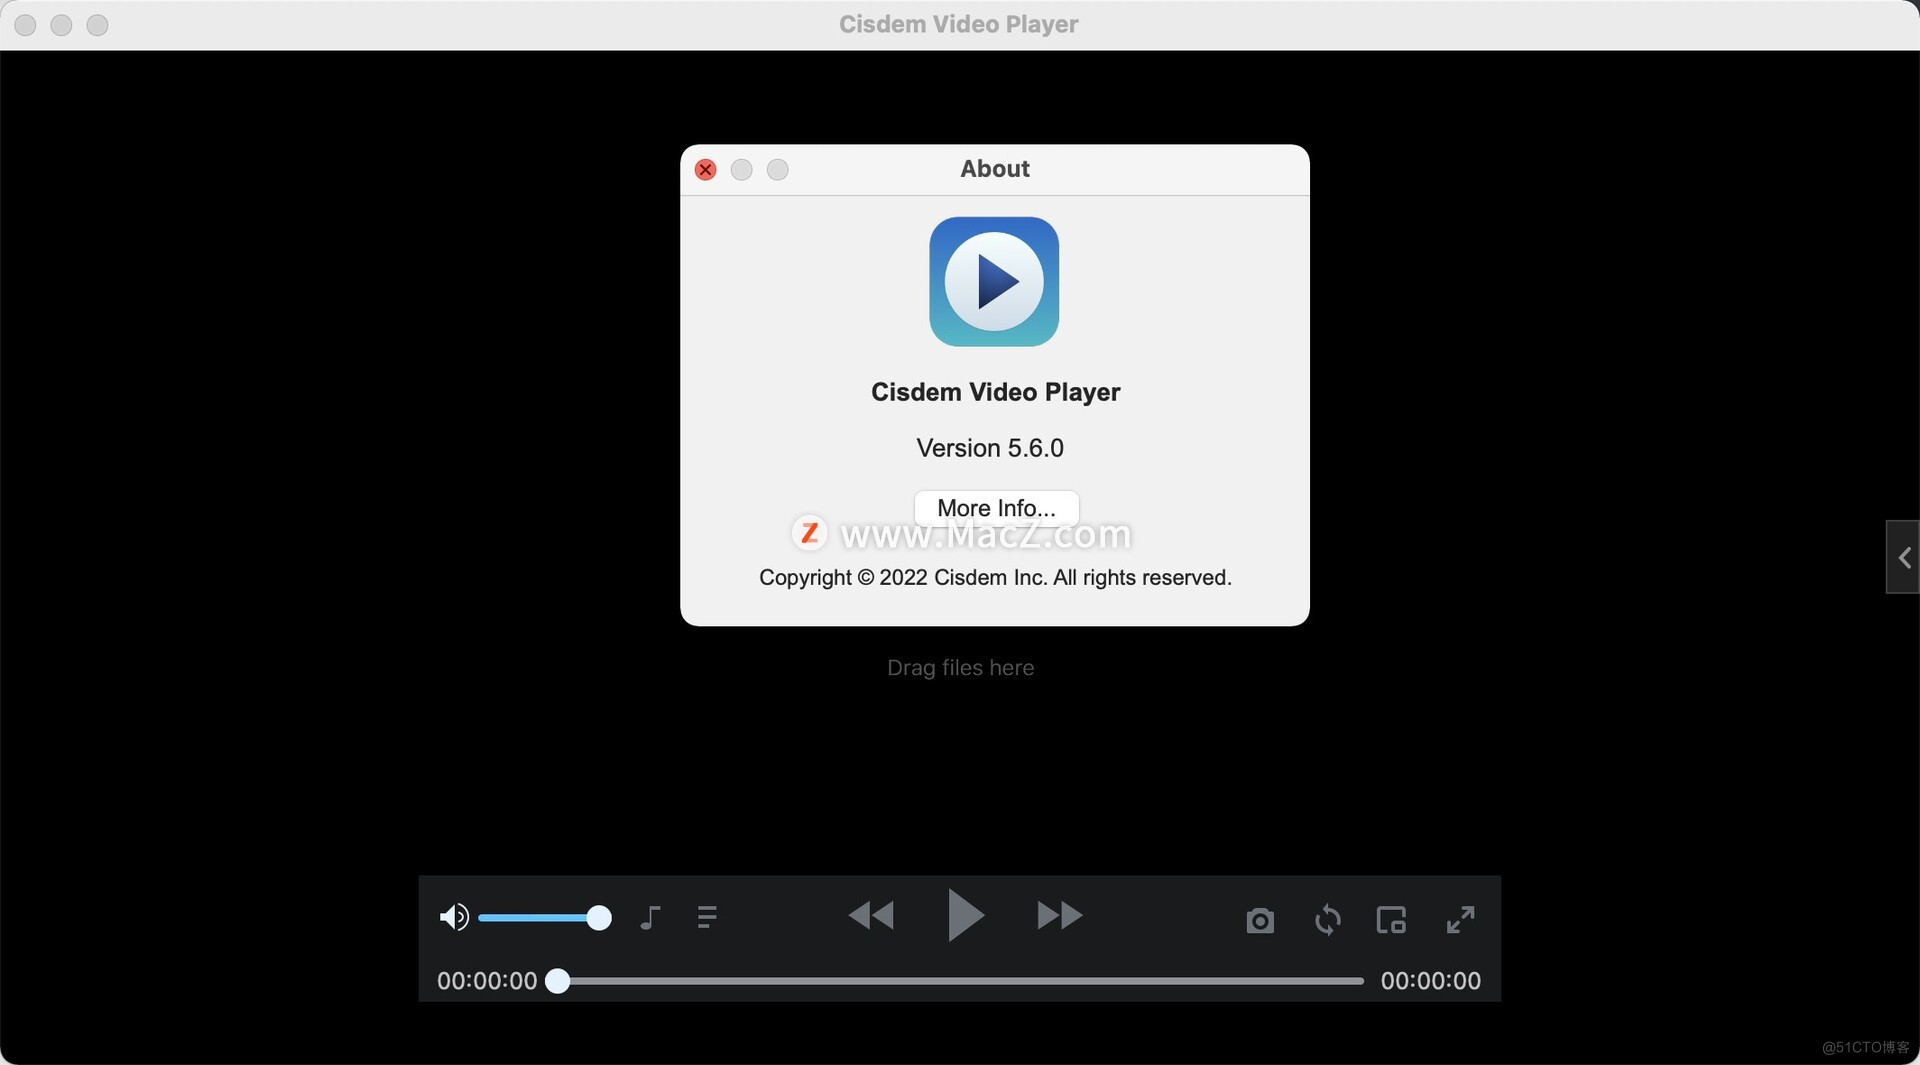Screen dimensions: 1920x1065
Task: Mute audio with the speaker icon
Action: 454,917
